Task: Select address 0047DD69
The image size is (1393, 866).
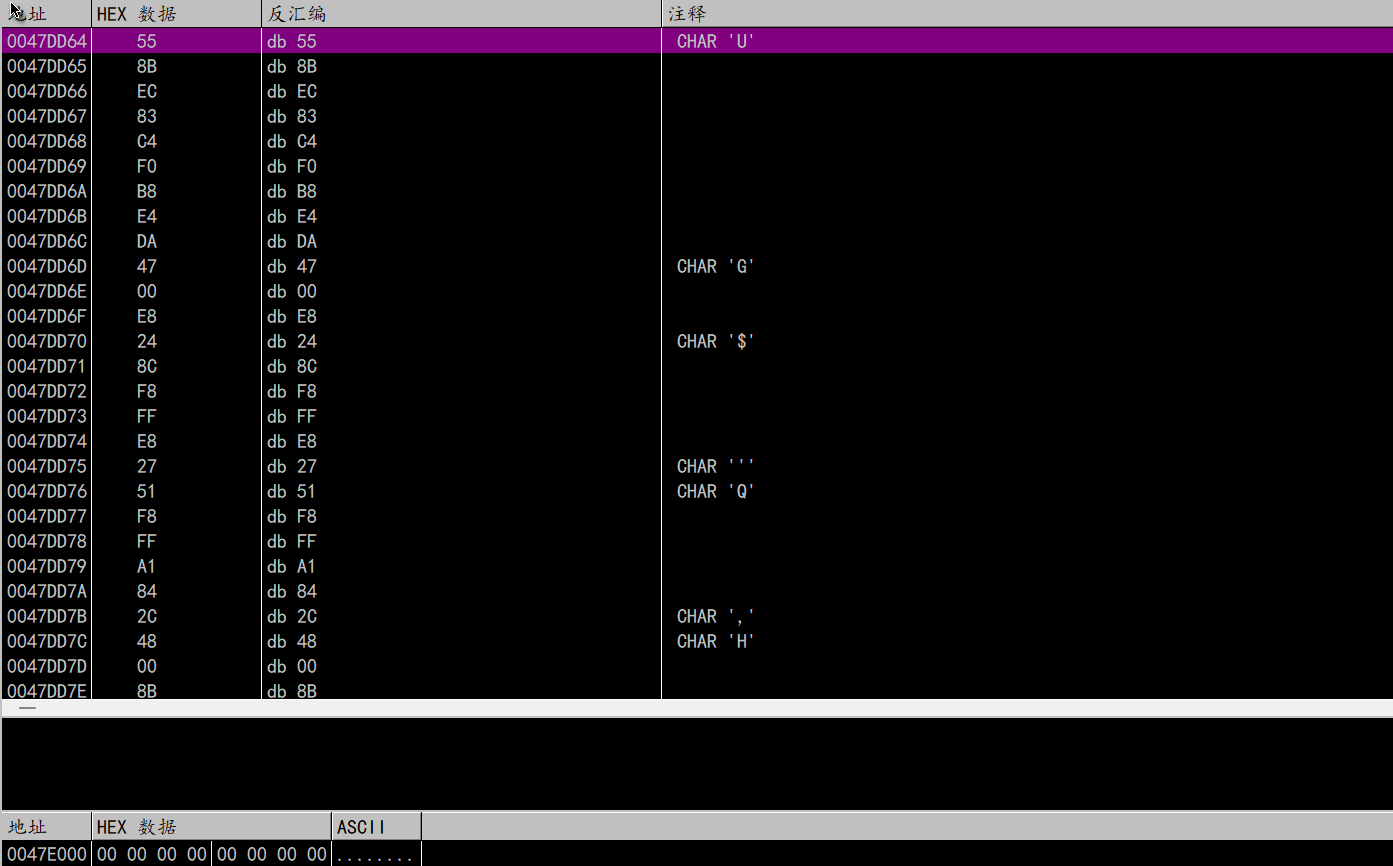Action: pos(47,166)
